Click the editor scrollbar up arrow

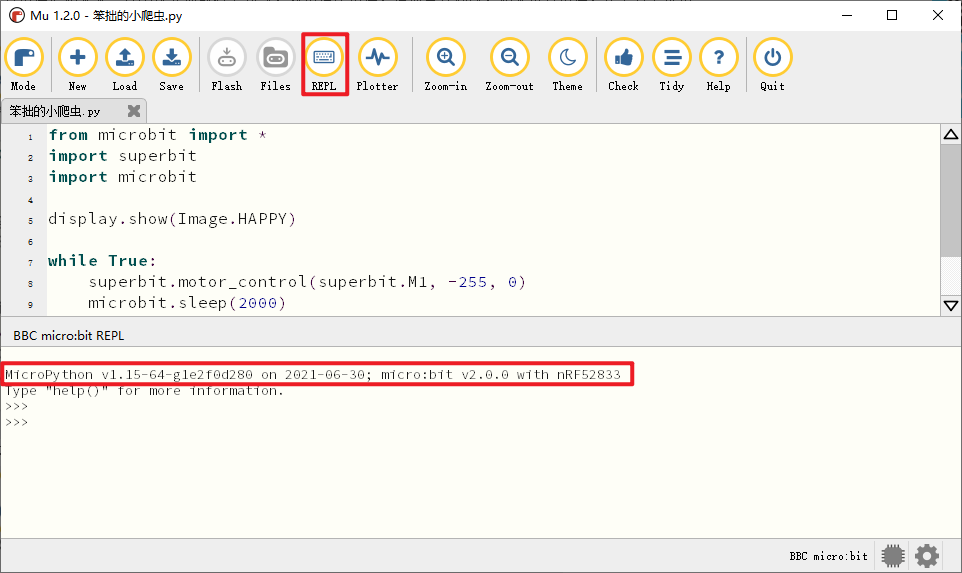951,134
